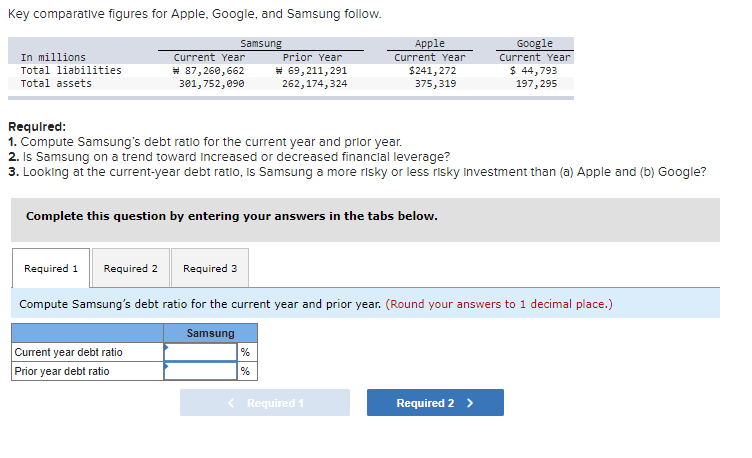752x458 pixels.
Task: Select Google total assets 197,295
Action: click(x=536, y=83)
